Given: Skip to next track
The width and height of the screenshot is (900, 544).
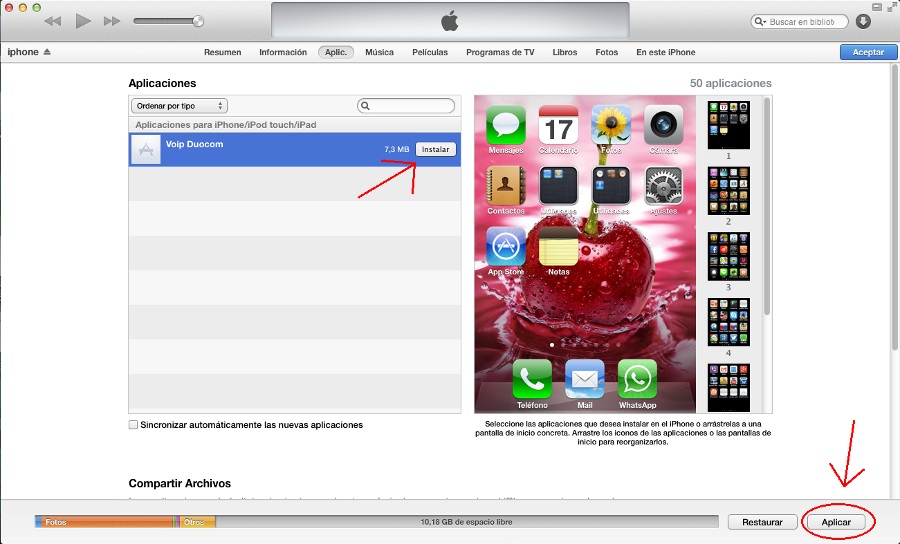Looking at the screenshot, I should [112, 21].
